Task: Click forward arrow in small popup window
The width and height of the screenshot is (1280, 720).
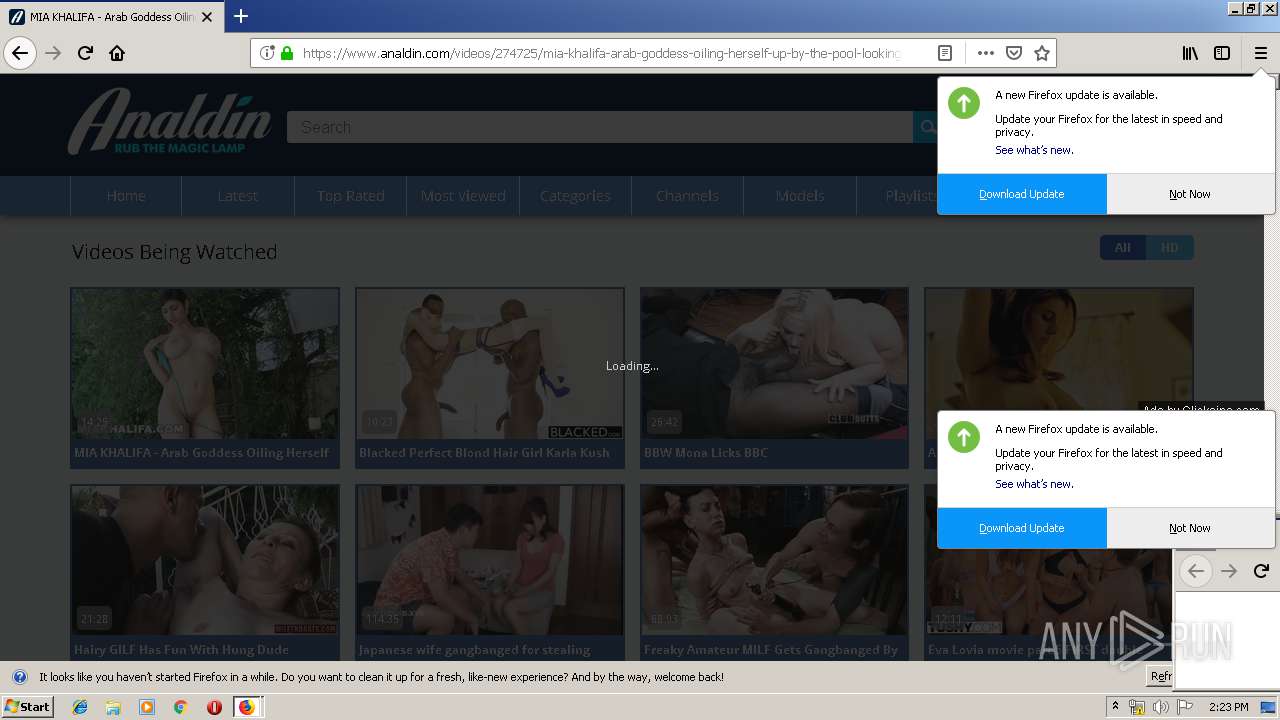Action: [x=1230, y=571]
